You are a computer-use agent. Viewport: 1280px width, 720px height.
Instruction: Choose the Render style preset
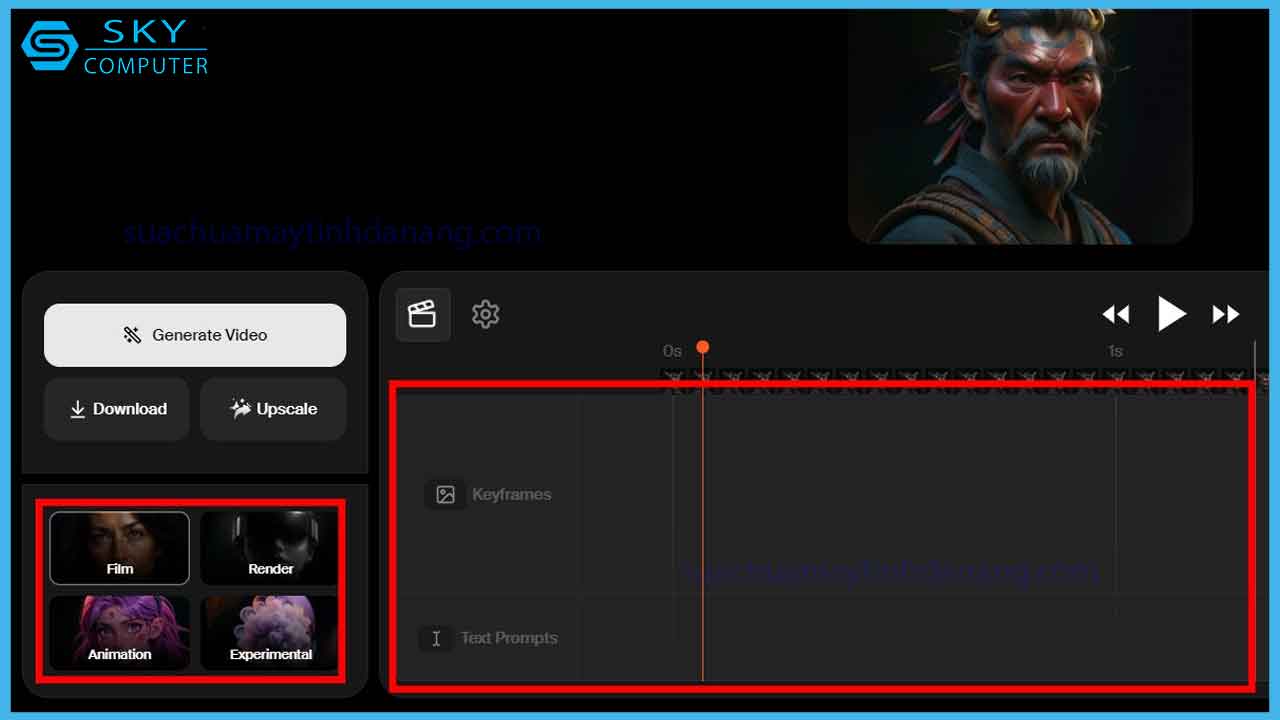pyautogui.click(x=270, y=548)
